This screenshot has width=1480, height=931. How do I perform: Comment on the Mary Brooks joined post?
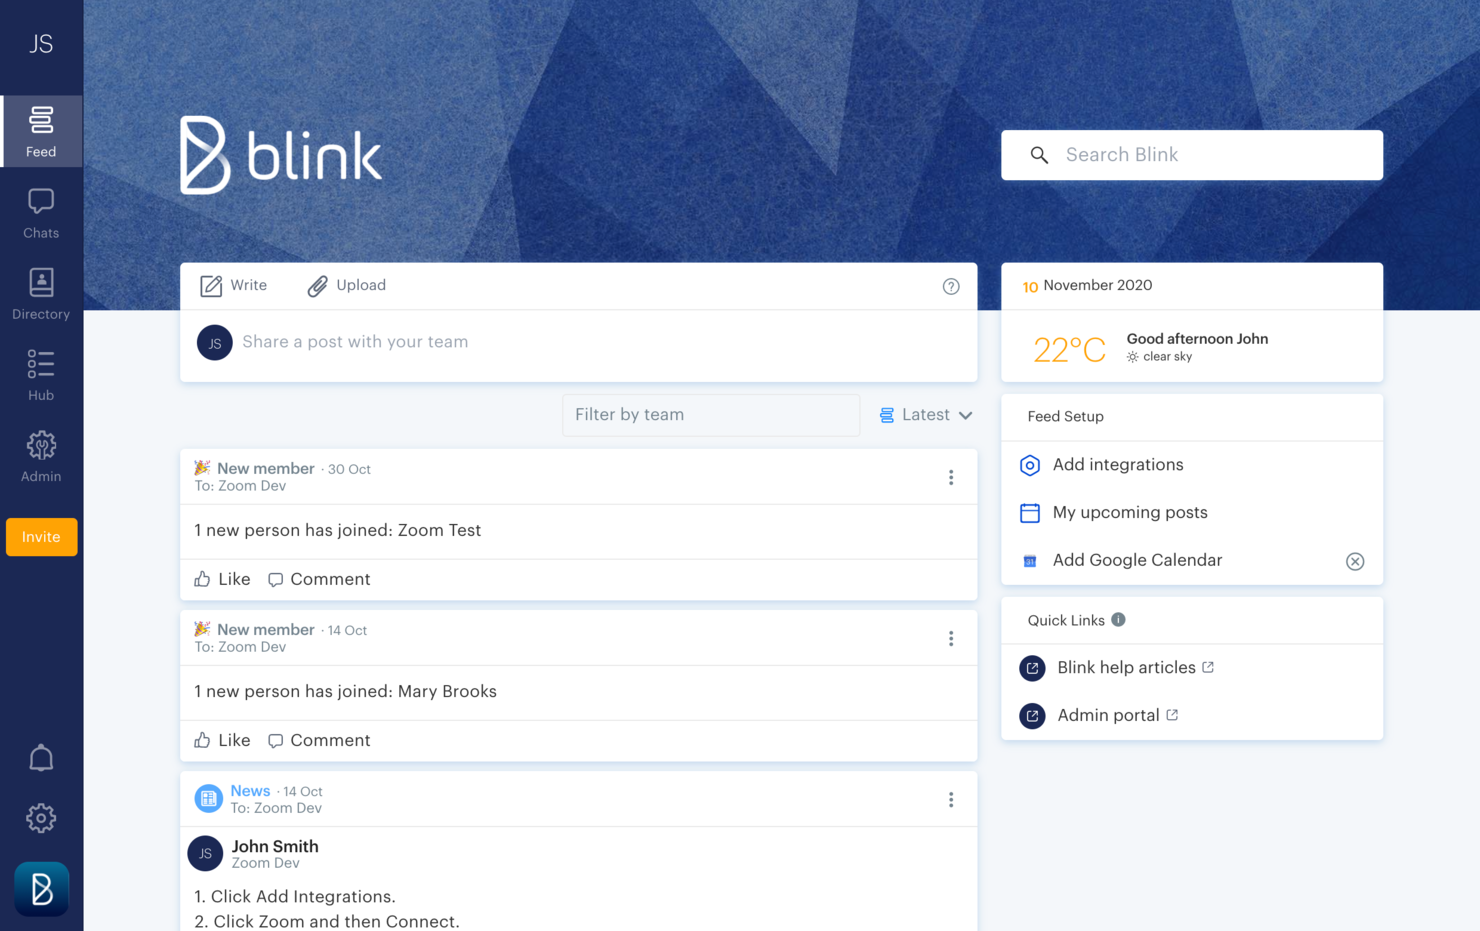(x=319, y=740)
